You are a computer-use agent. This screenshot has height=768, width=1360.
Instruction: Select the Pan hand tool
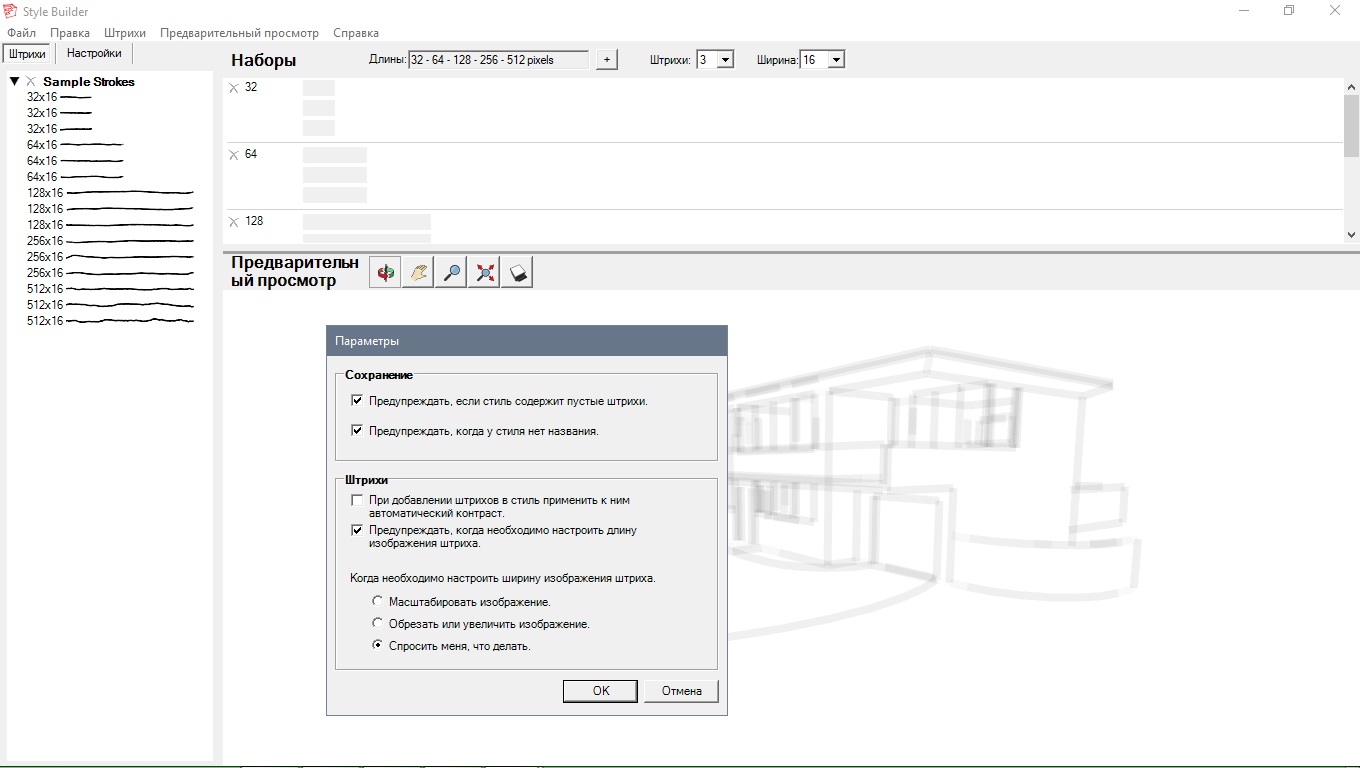pos(419,272)
